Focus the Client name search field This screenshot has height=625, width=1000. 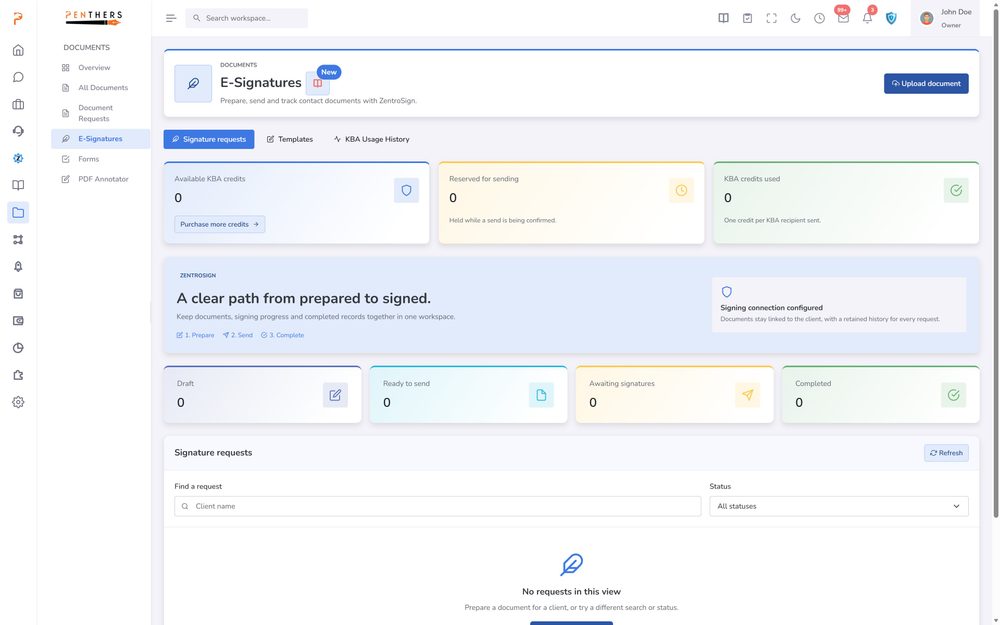pyautogui.click(x=438, y=506)
